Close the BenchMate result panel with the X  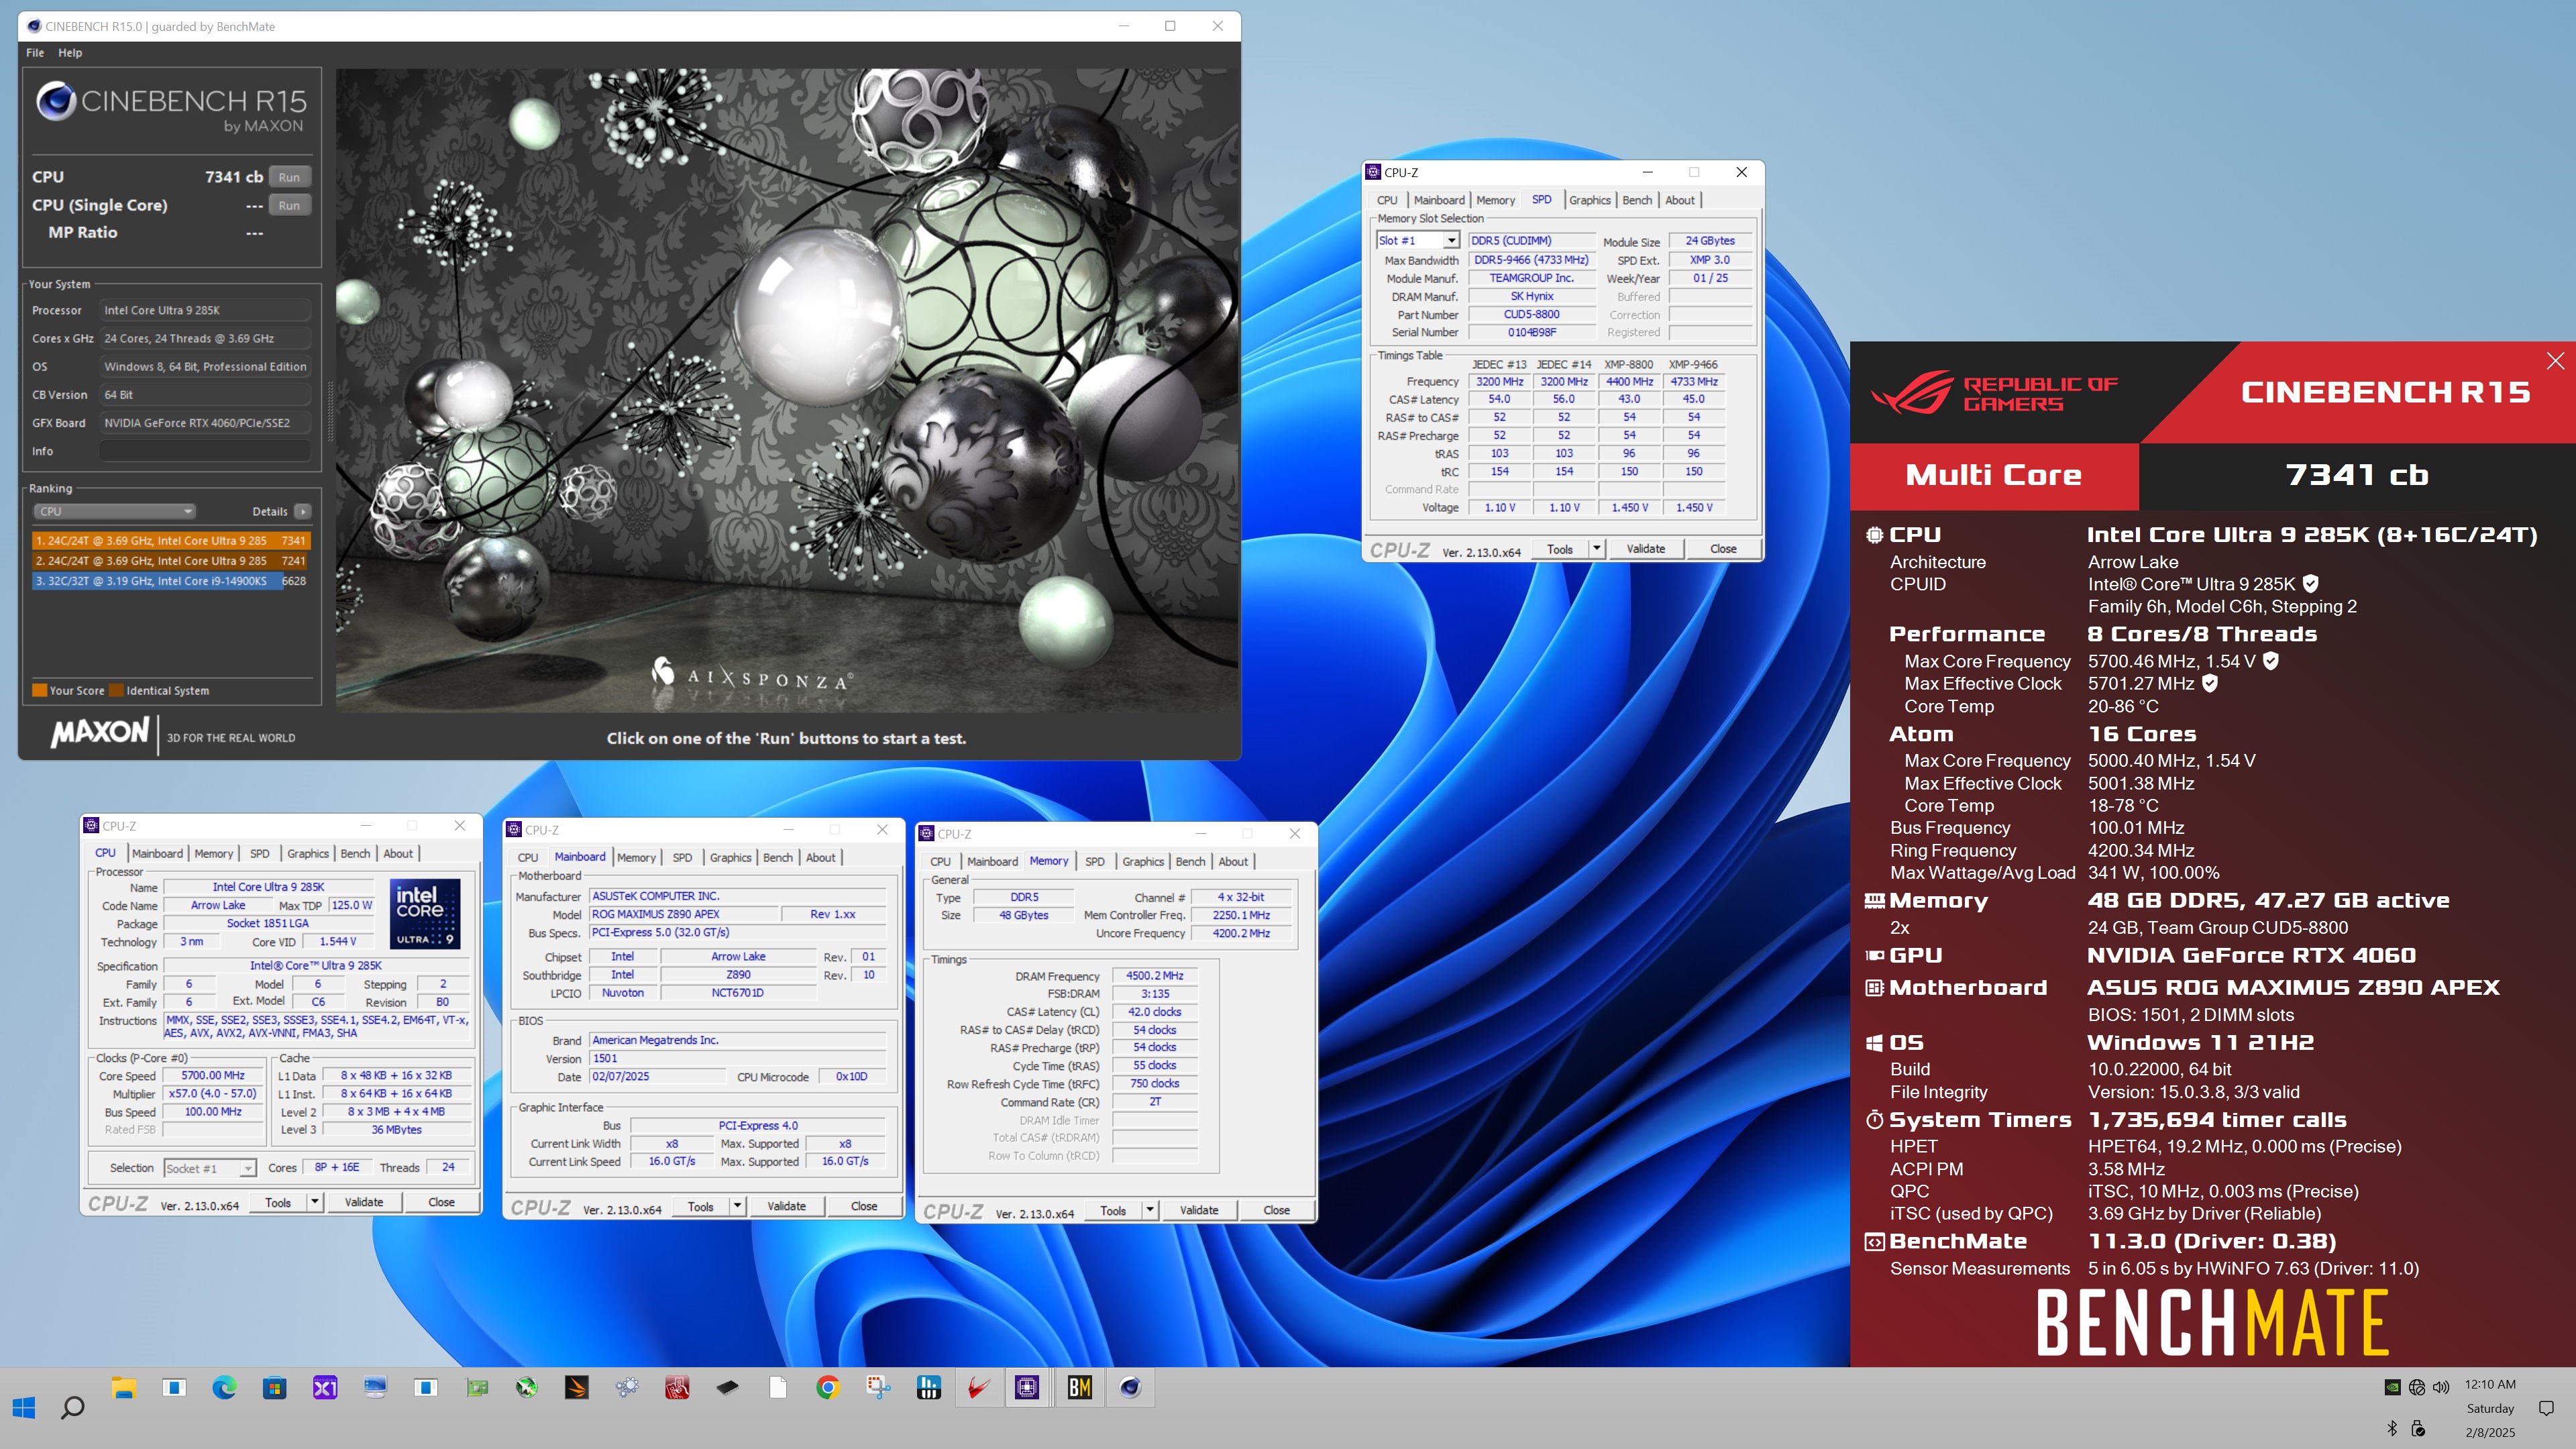point(2555,361)
